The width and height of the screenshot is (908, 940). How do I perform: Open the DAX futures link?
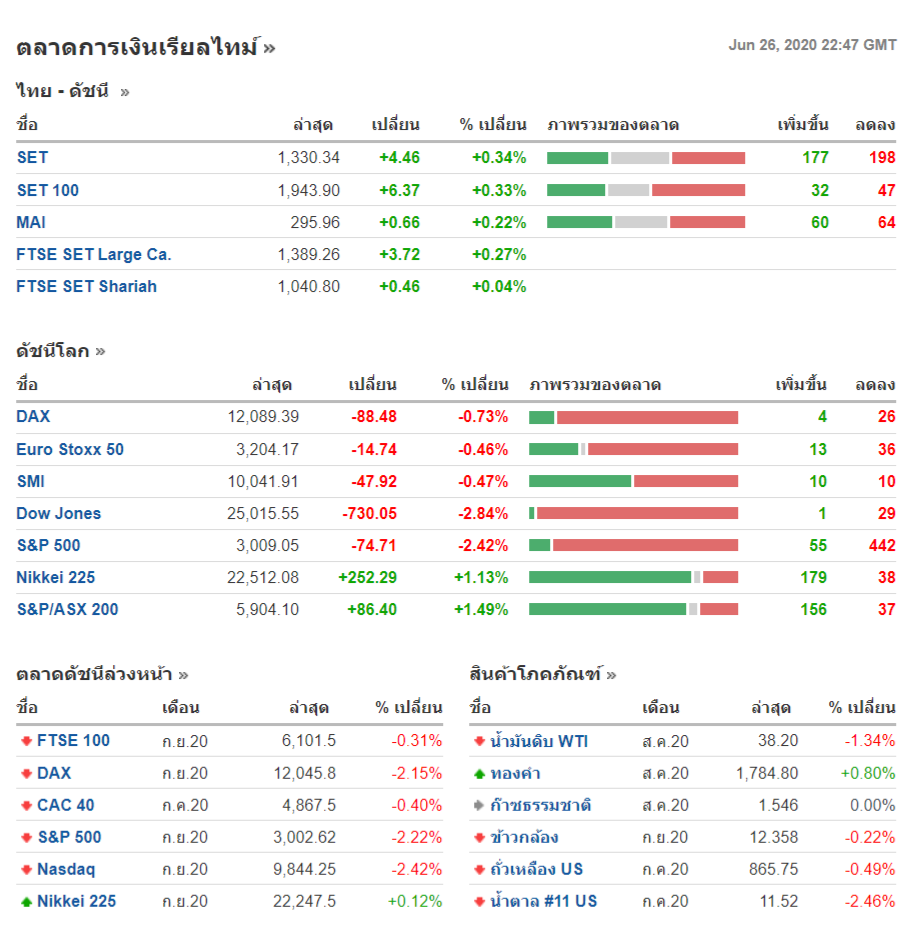[x=55, y=773]
